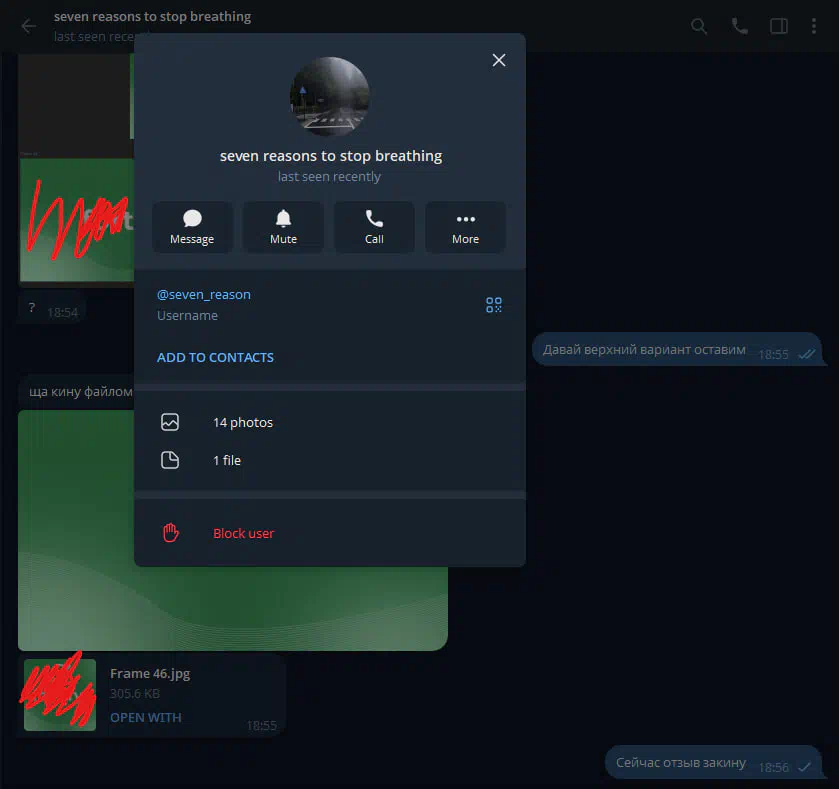The height and width of the screenshot is (789, 839).
Task: Click OPEN WITH for Frame 46.jpg
Action: tap(145, 717)
